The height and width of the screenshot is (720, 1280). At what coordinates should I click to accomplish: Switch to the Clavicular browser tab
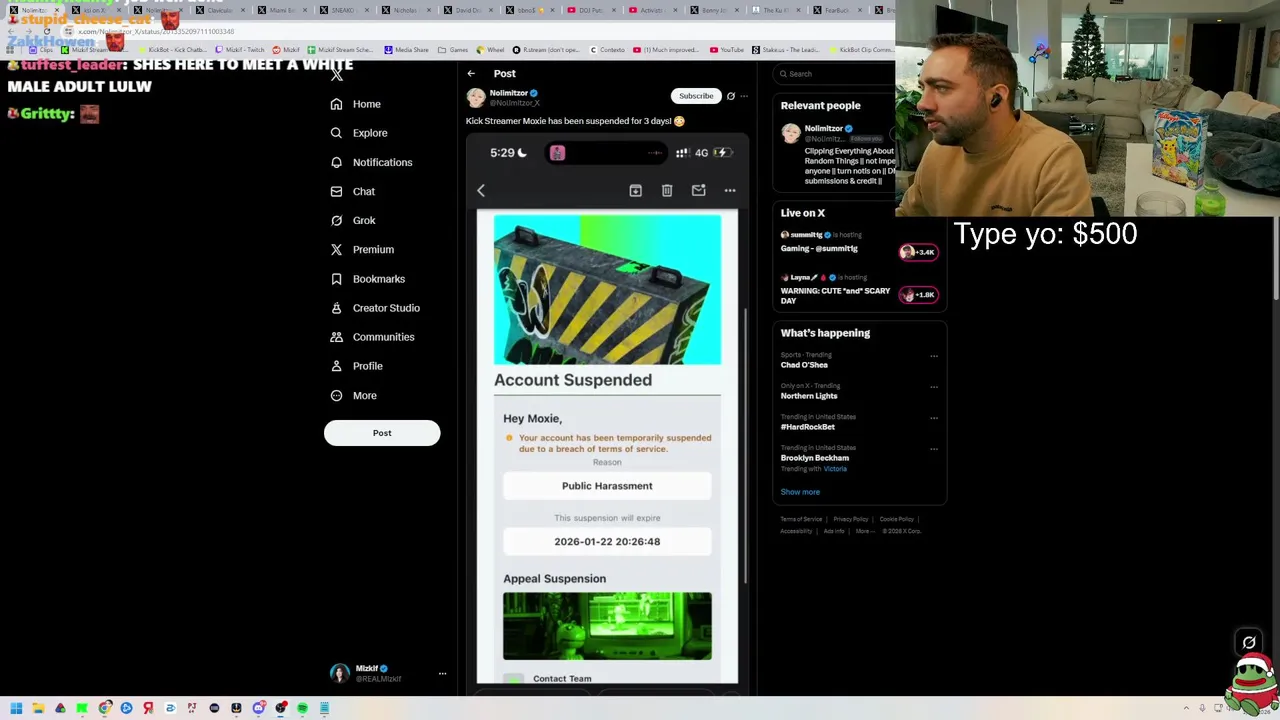tap(218, 10)
